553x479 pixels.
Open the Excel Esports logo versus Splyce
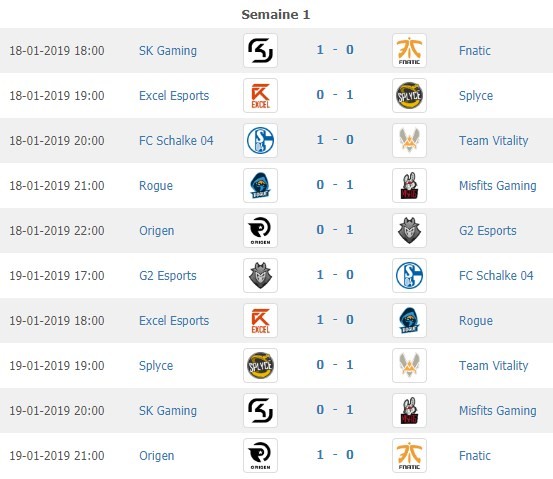click(x=260, y=96)
